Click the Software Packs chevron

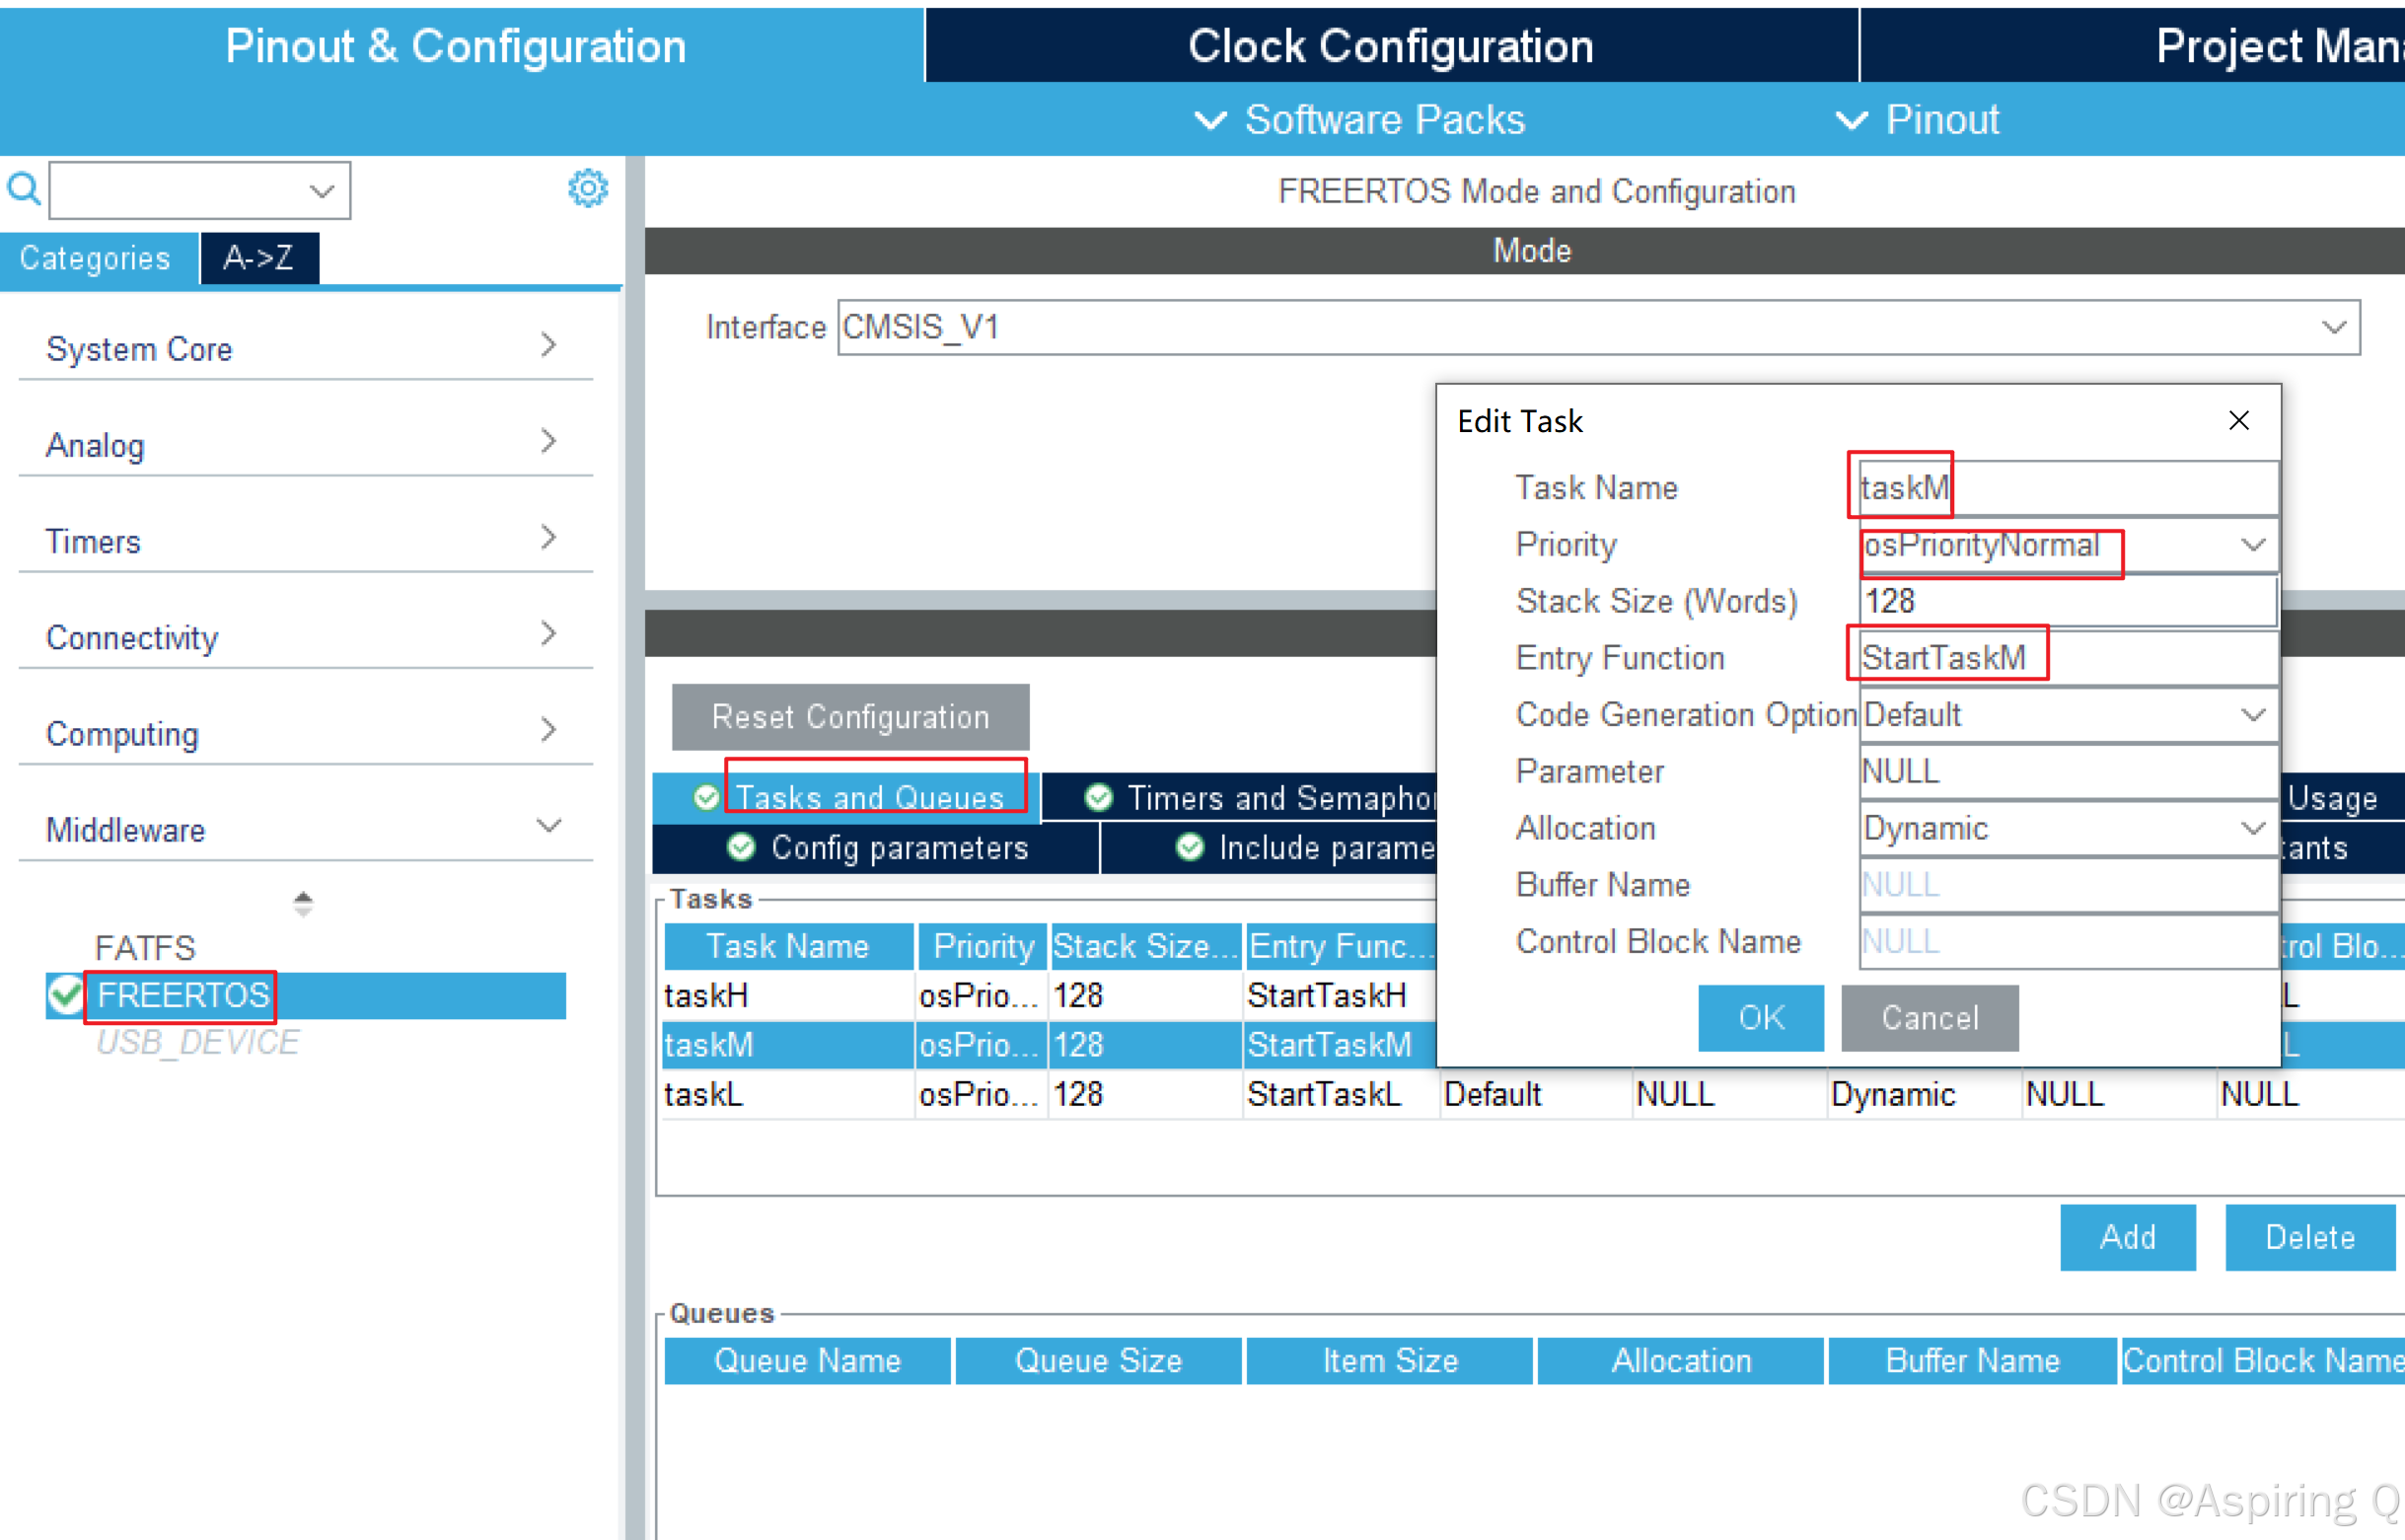(x=1210, y=120)
